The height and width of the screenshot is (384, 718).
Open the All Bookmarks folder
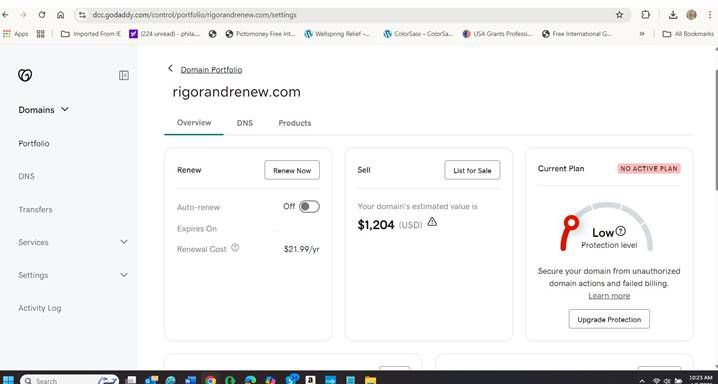coord(688,34)
